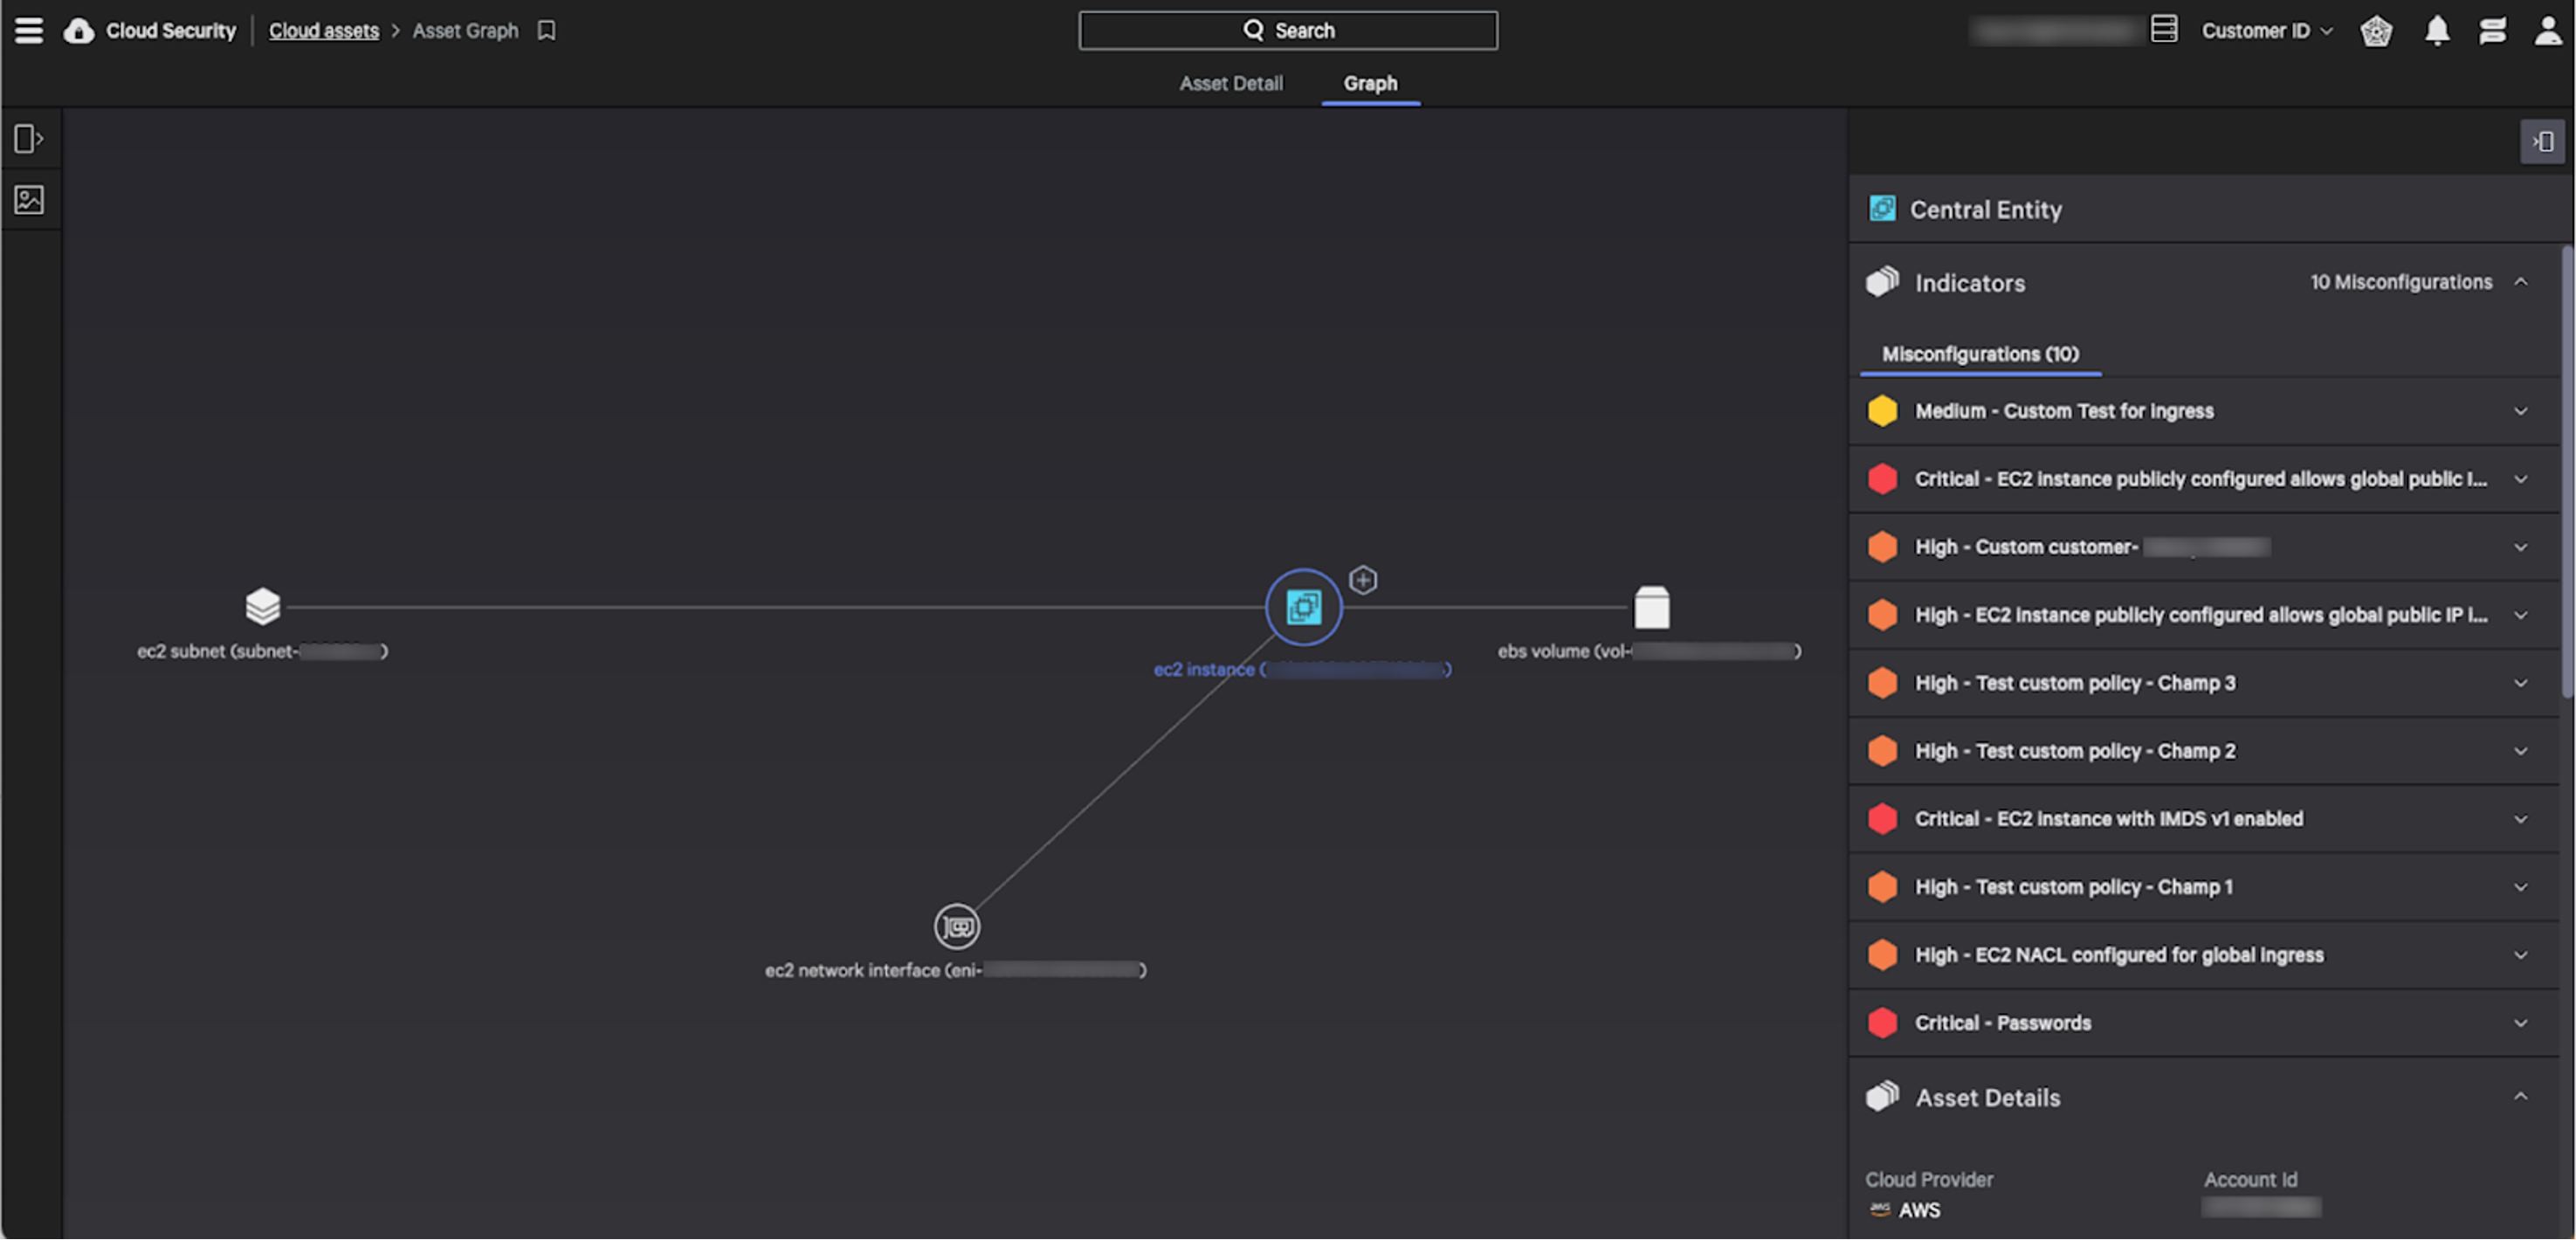Click the Account Id label
The image size is (2576, 1240).
pyautogui.click(x=2250, y=1179)
